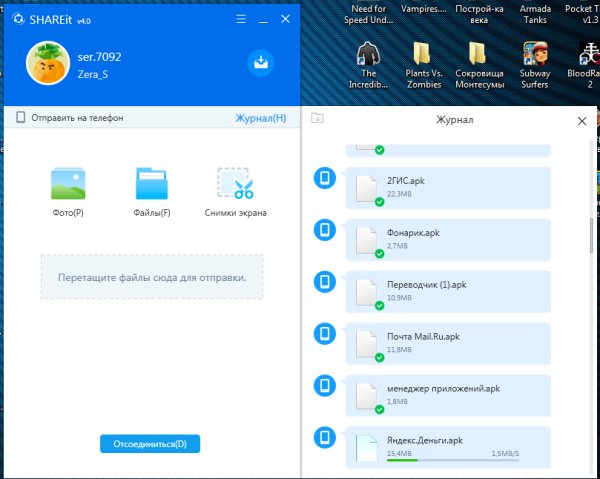Click the file icon of менеджер приложений.apk
The height and width of the screenshot is (479, 600).
[x=367, y=397]
